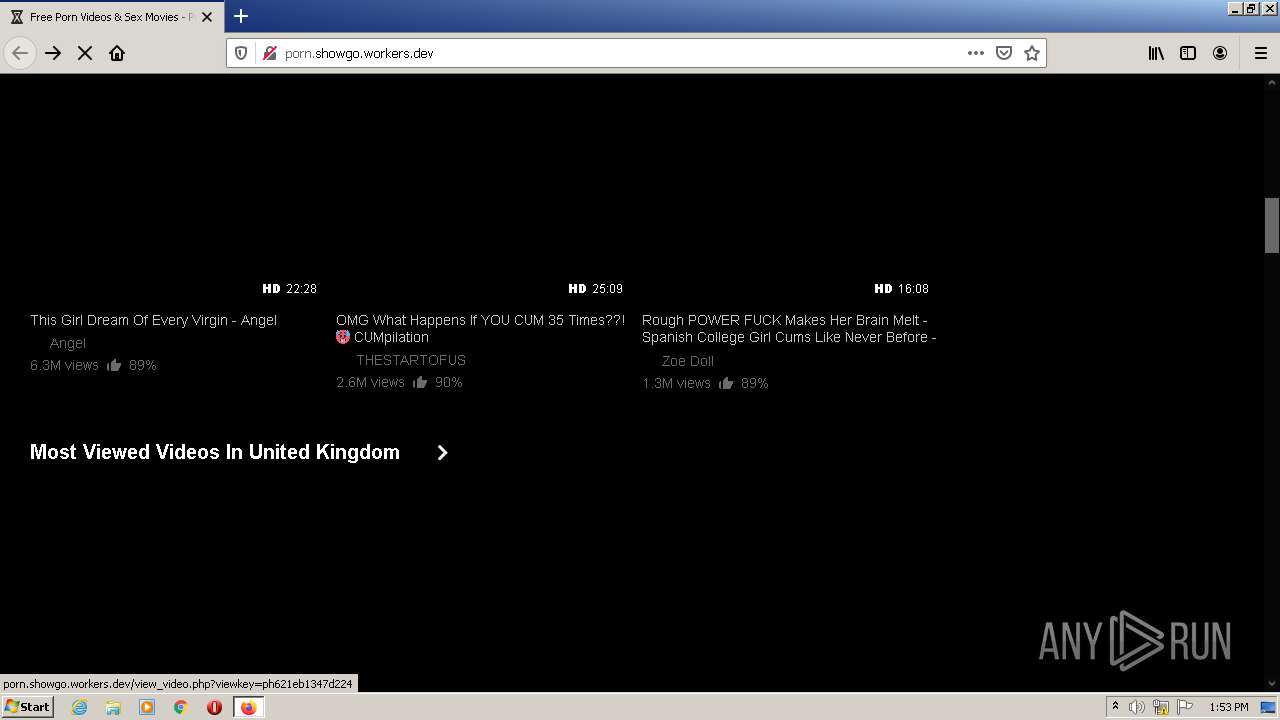Toggle the sidebar view icon
Image resolution: width=1280 pixels, height=720 pixels.
point(1188,53)
